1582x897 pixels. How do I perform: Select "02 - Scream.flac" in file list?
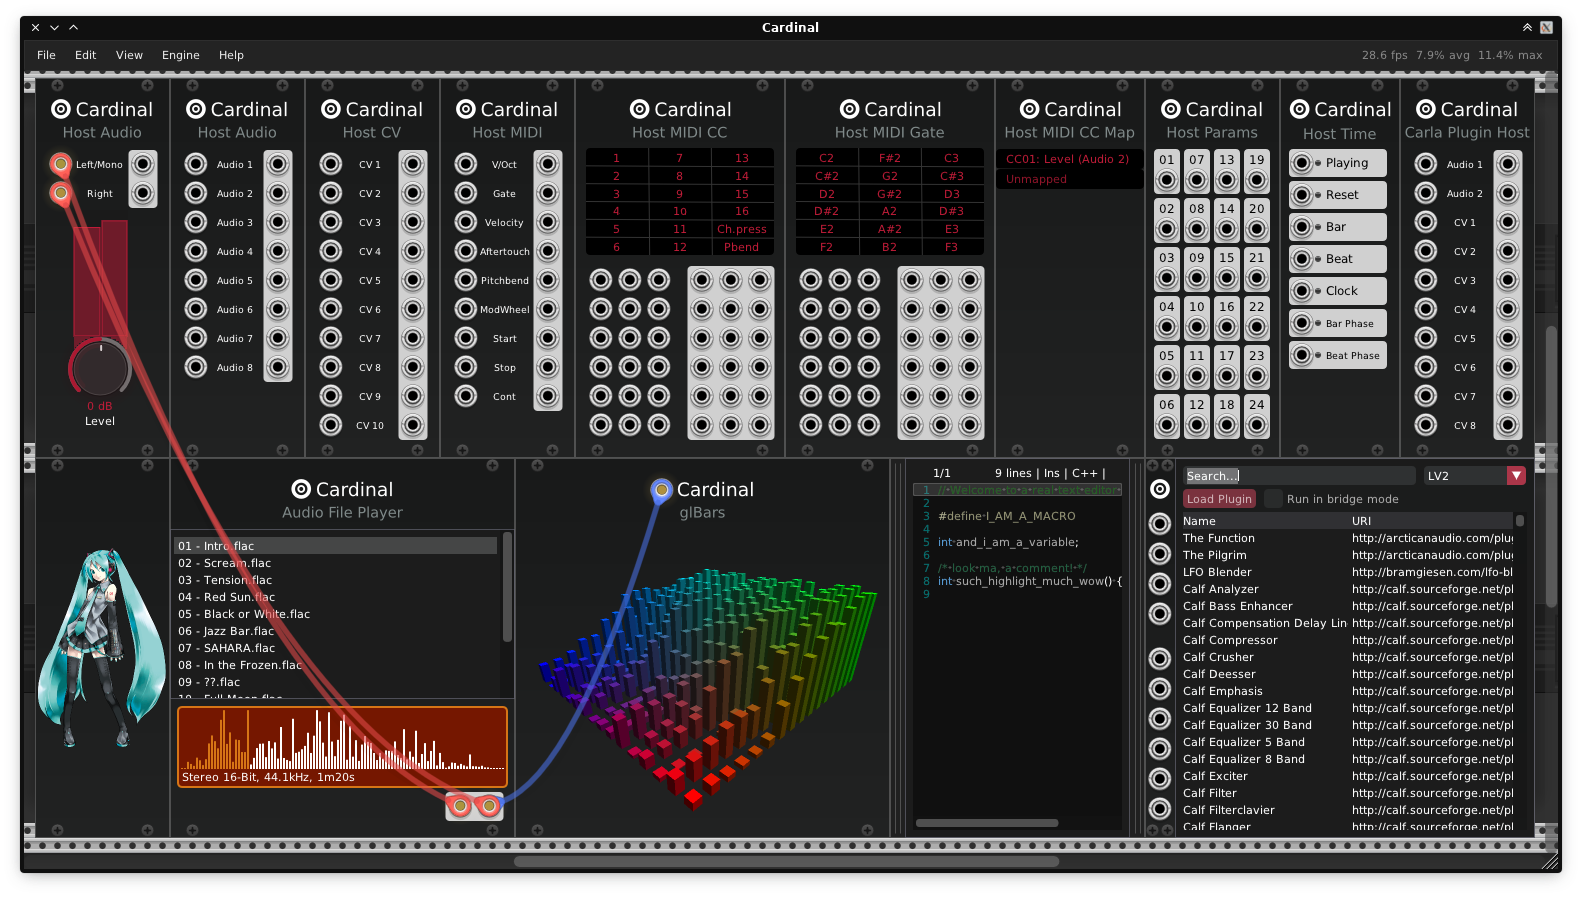pos(335,563)
